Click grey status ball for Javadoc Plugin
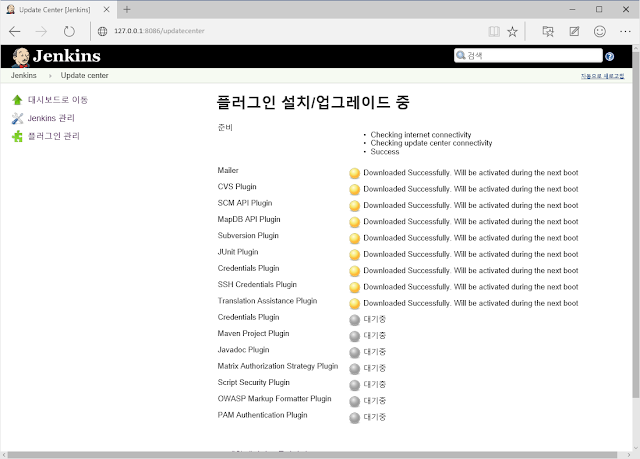Screen dimensions: 640x459 (x=354, y=353)
